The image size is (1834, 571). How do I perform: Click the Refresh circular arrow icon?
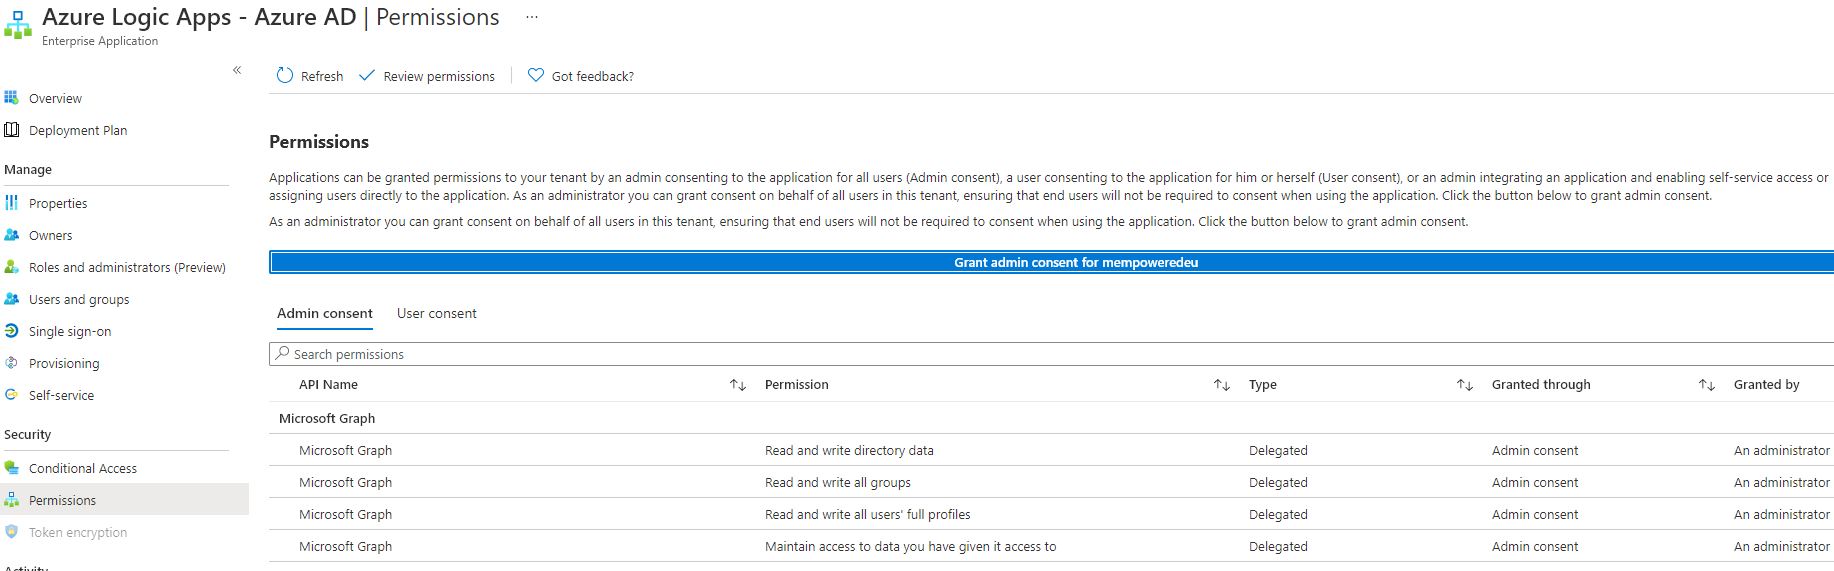285,75
